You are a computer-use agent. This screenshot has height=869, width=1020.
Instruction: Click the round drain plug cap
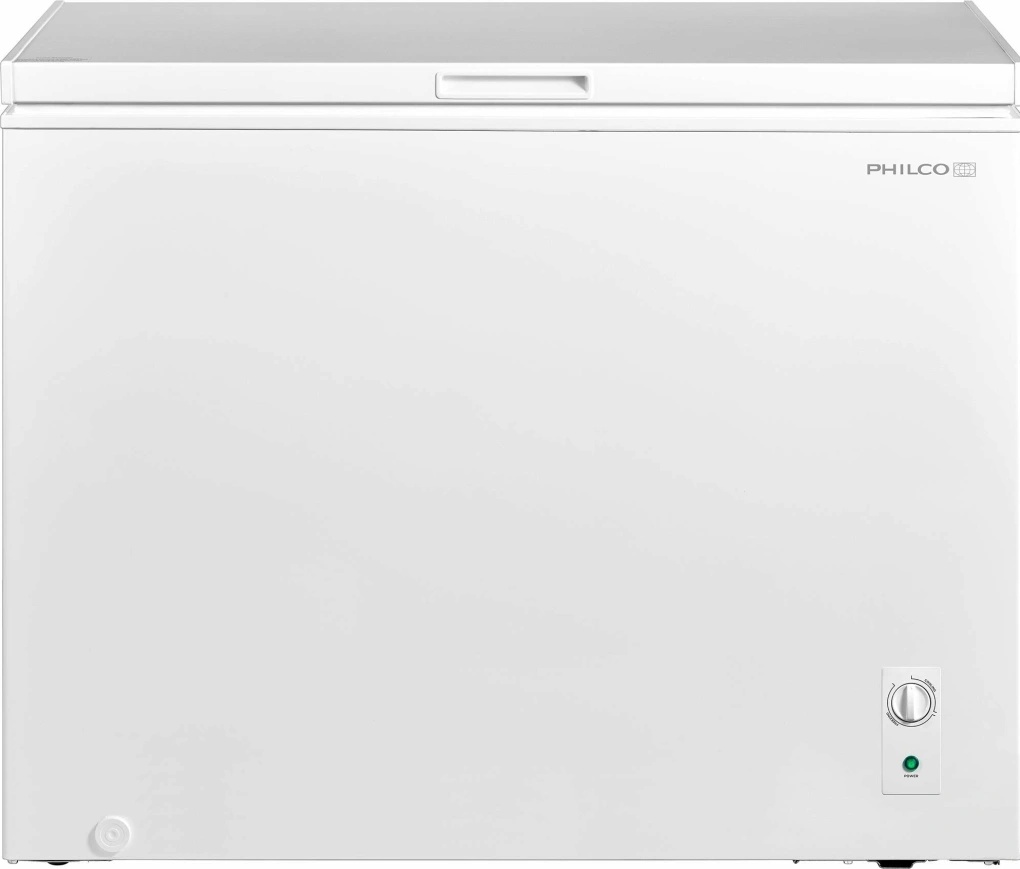tap(113, 832)
